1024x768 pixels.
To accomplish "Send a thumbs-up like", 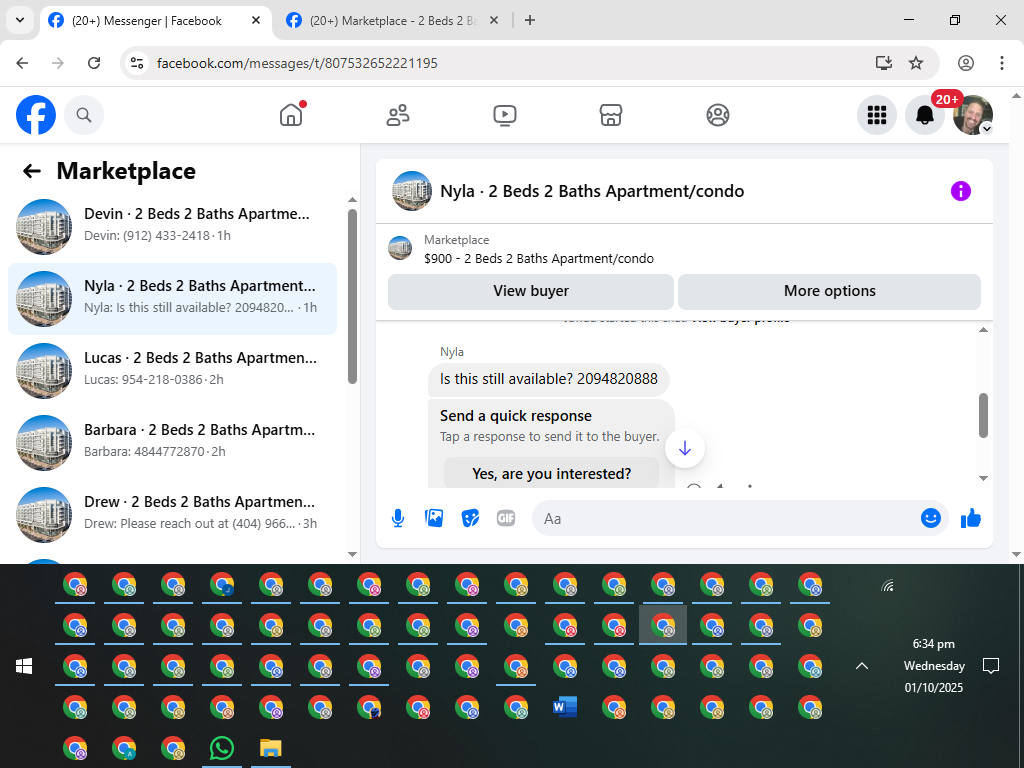I will click(x=971, y=519).
